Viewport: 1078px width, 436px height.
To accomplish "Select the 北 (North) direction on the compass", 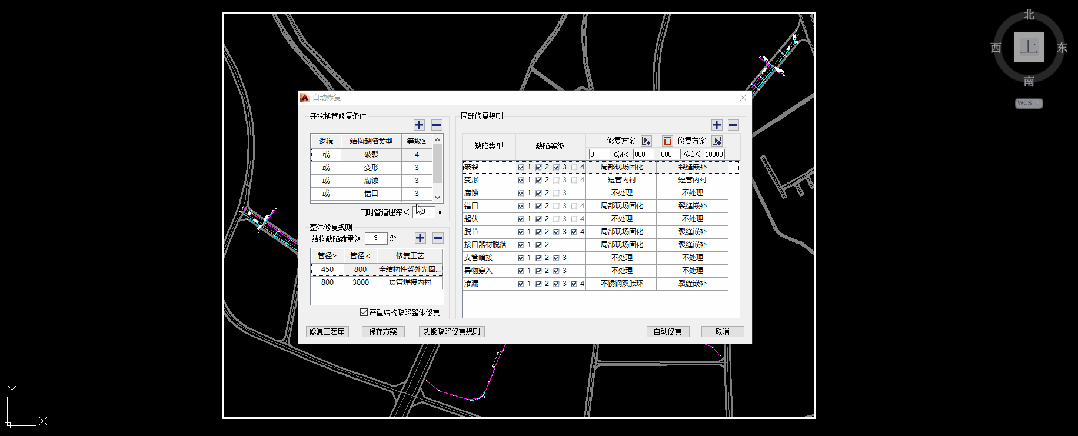I will pos(1029,15).
